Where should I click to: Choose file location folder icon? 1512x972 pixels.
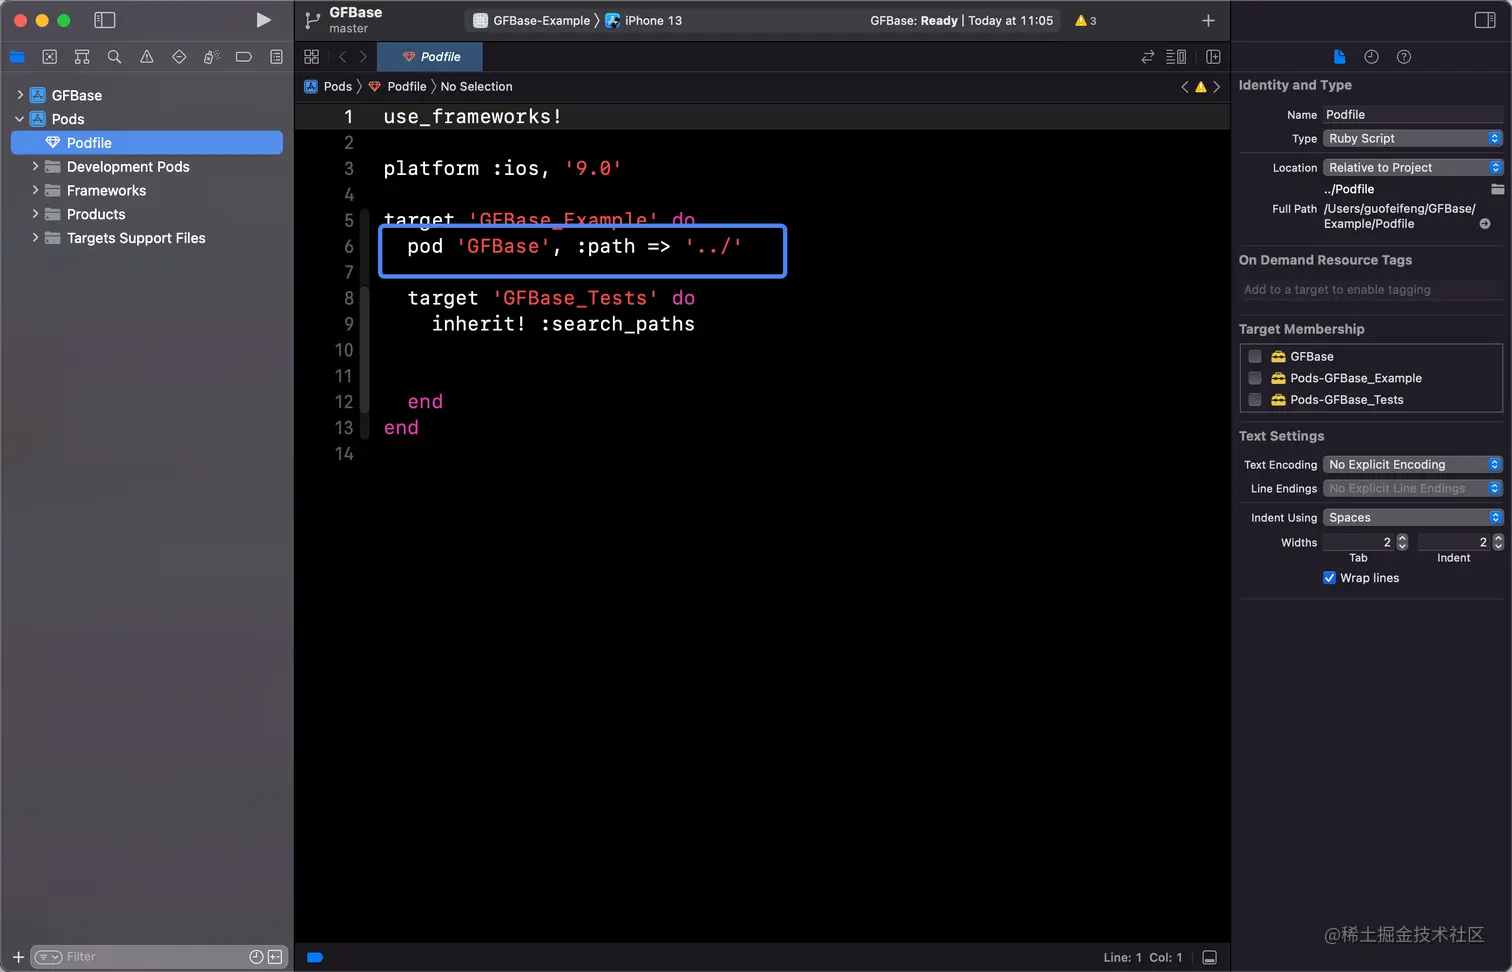pos(1497,189)
